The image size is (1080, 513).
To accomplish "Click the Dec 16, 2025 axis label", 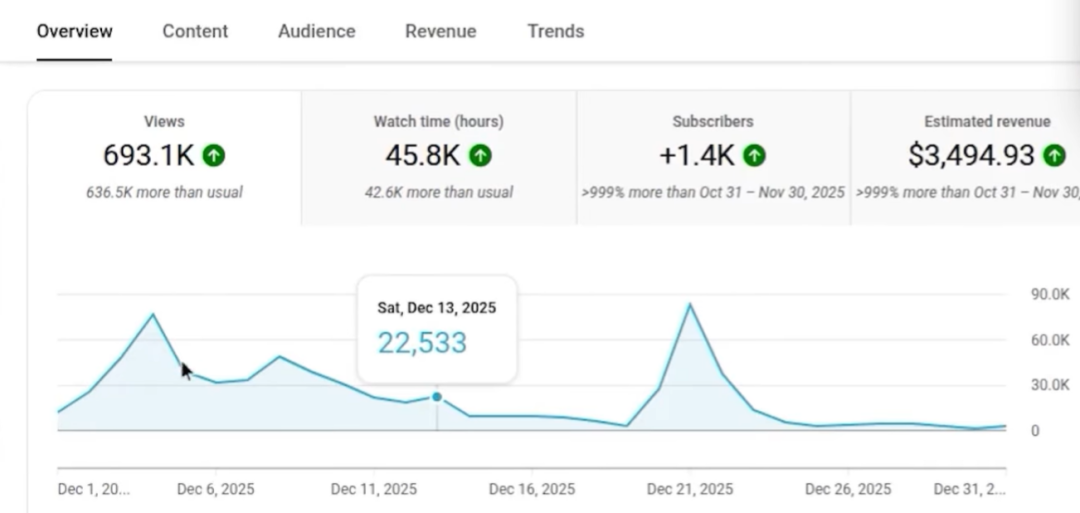I will click(531, 489).
